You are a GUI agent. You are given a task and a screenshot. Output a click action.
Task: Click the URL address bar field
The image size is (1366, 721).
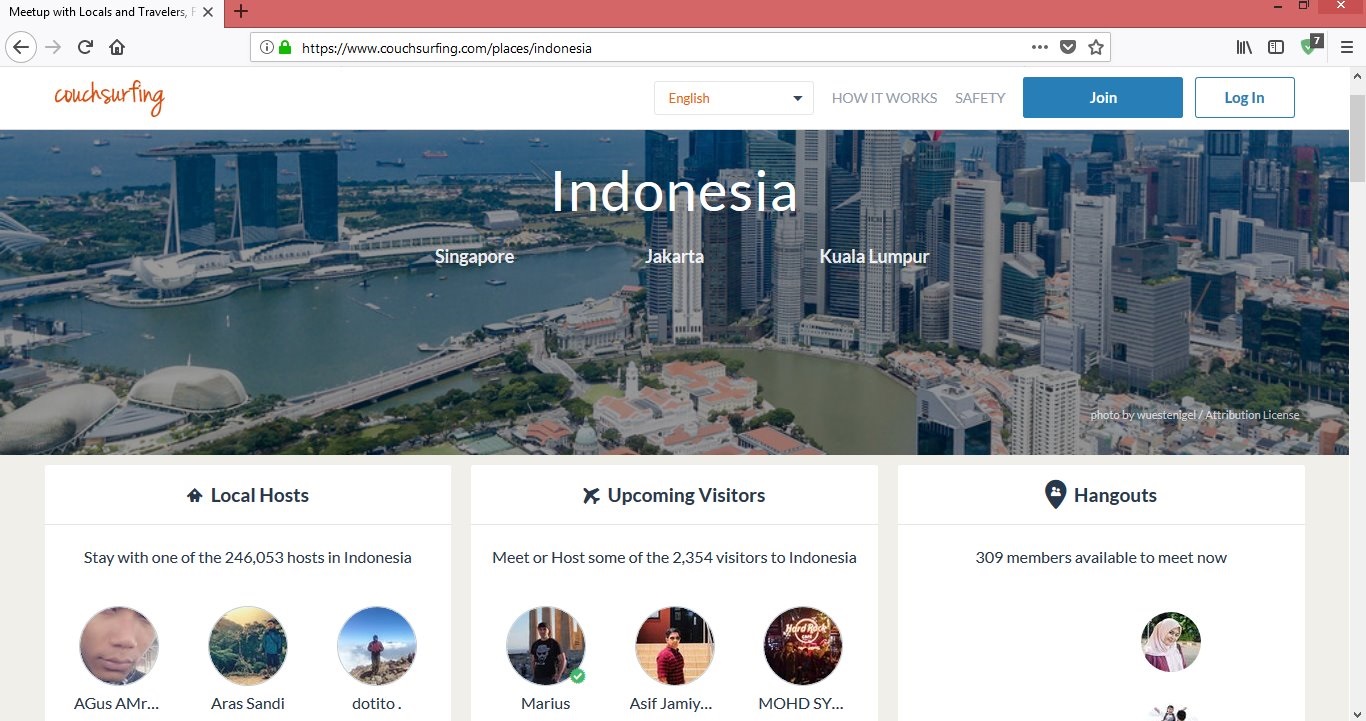650,47
